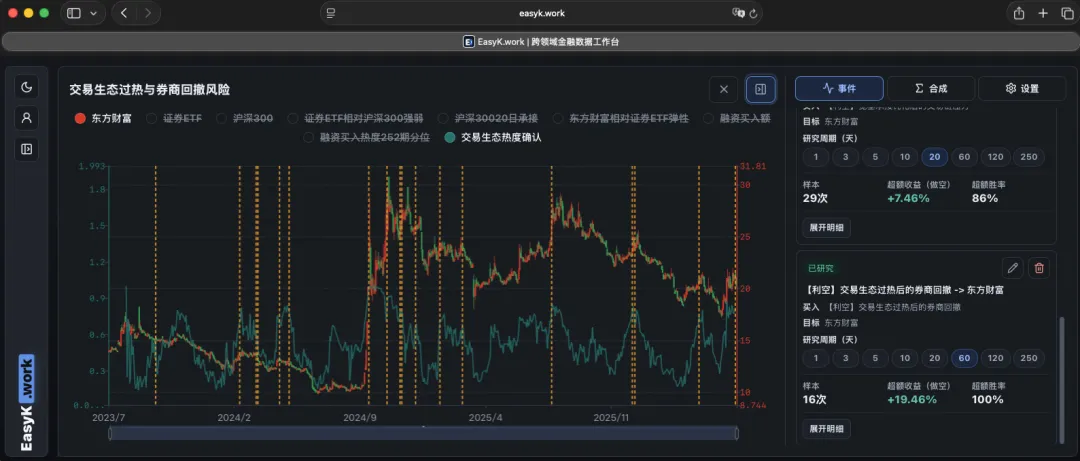The image size is (1080, 461).
Task: Toggle 东方财富相对证券ETF弹性 legend item
Action: click(621, 119)
